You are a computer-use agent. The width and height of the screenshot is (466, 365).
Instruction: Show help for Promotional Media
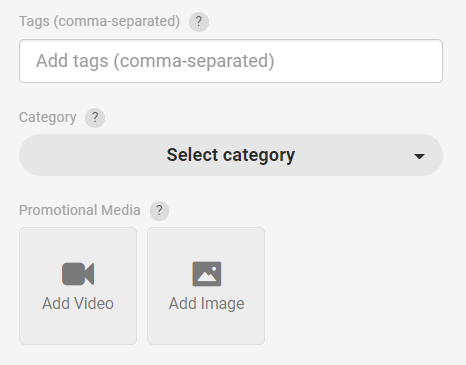pyautogui.click(x=159, y=211)
